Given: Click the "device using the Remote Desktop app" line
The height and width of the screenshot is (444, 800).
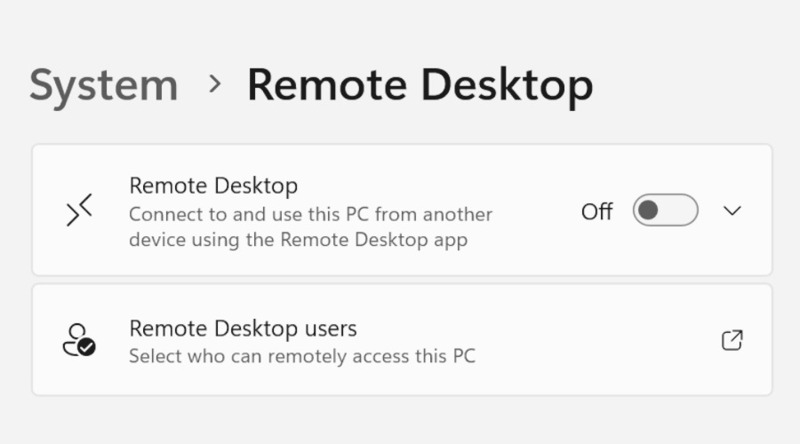Looking at the screenshot, I should point(299,240).
